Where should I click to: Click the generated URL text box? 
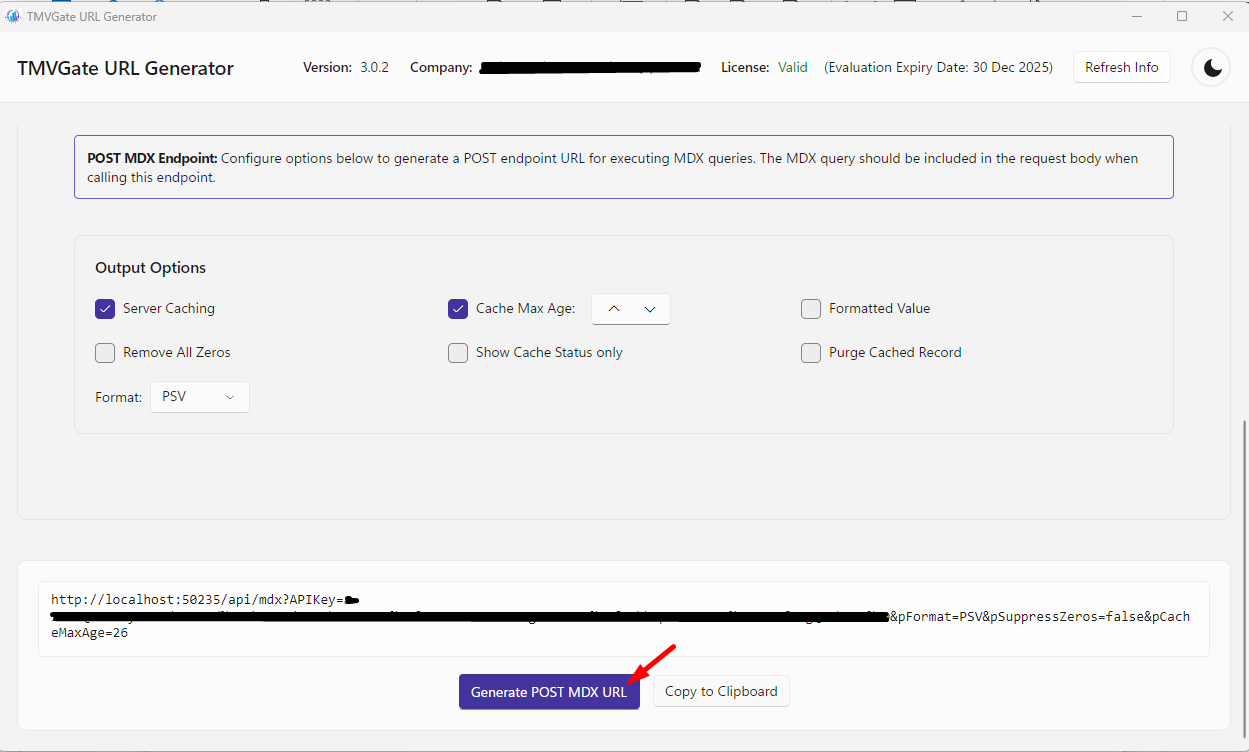pos(624,619)
